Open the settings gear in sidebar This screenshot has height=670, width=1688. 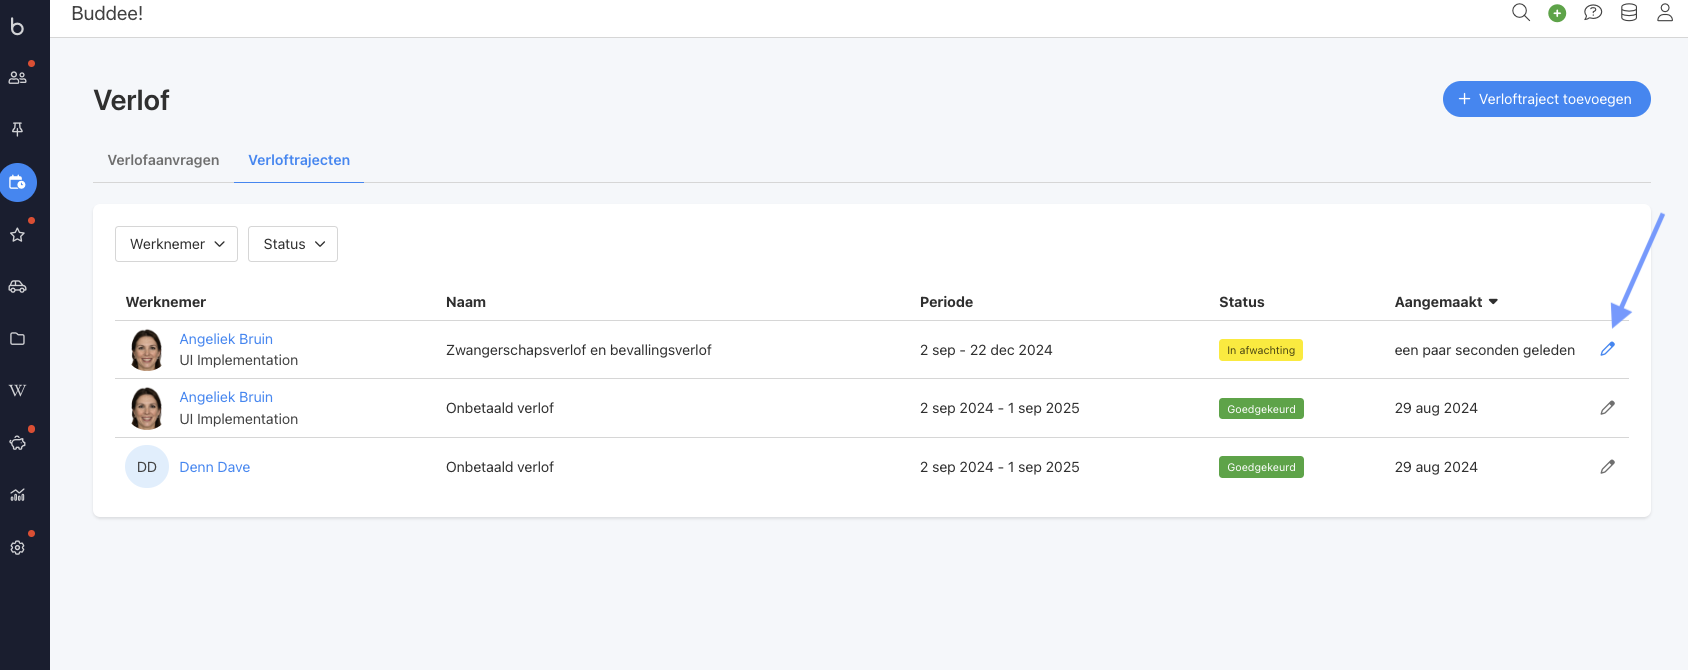coord(17,548)
